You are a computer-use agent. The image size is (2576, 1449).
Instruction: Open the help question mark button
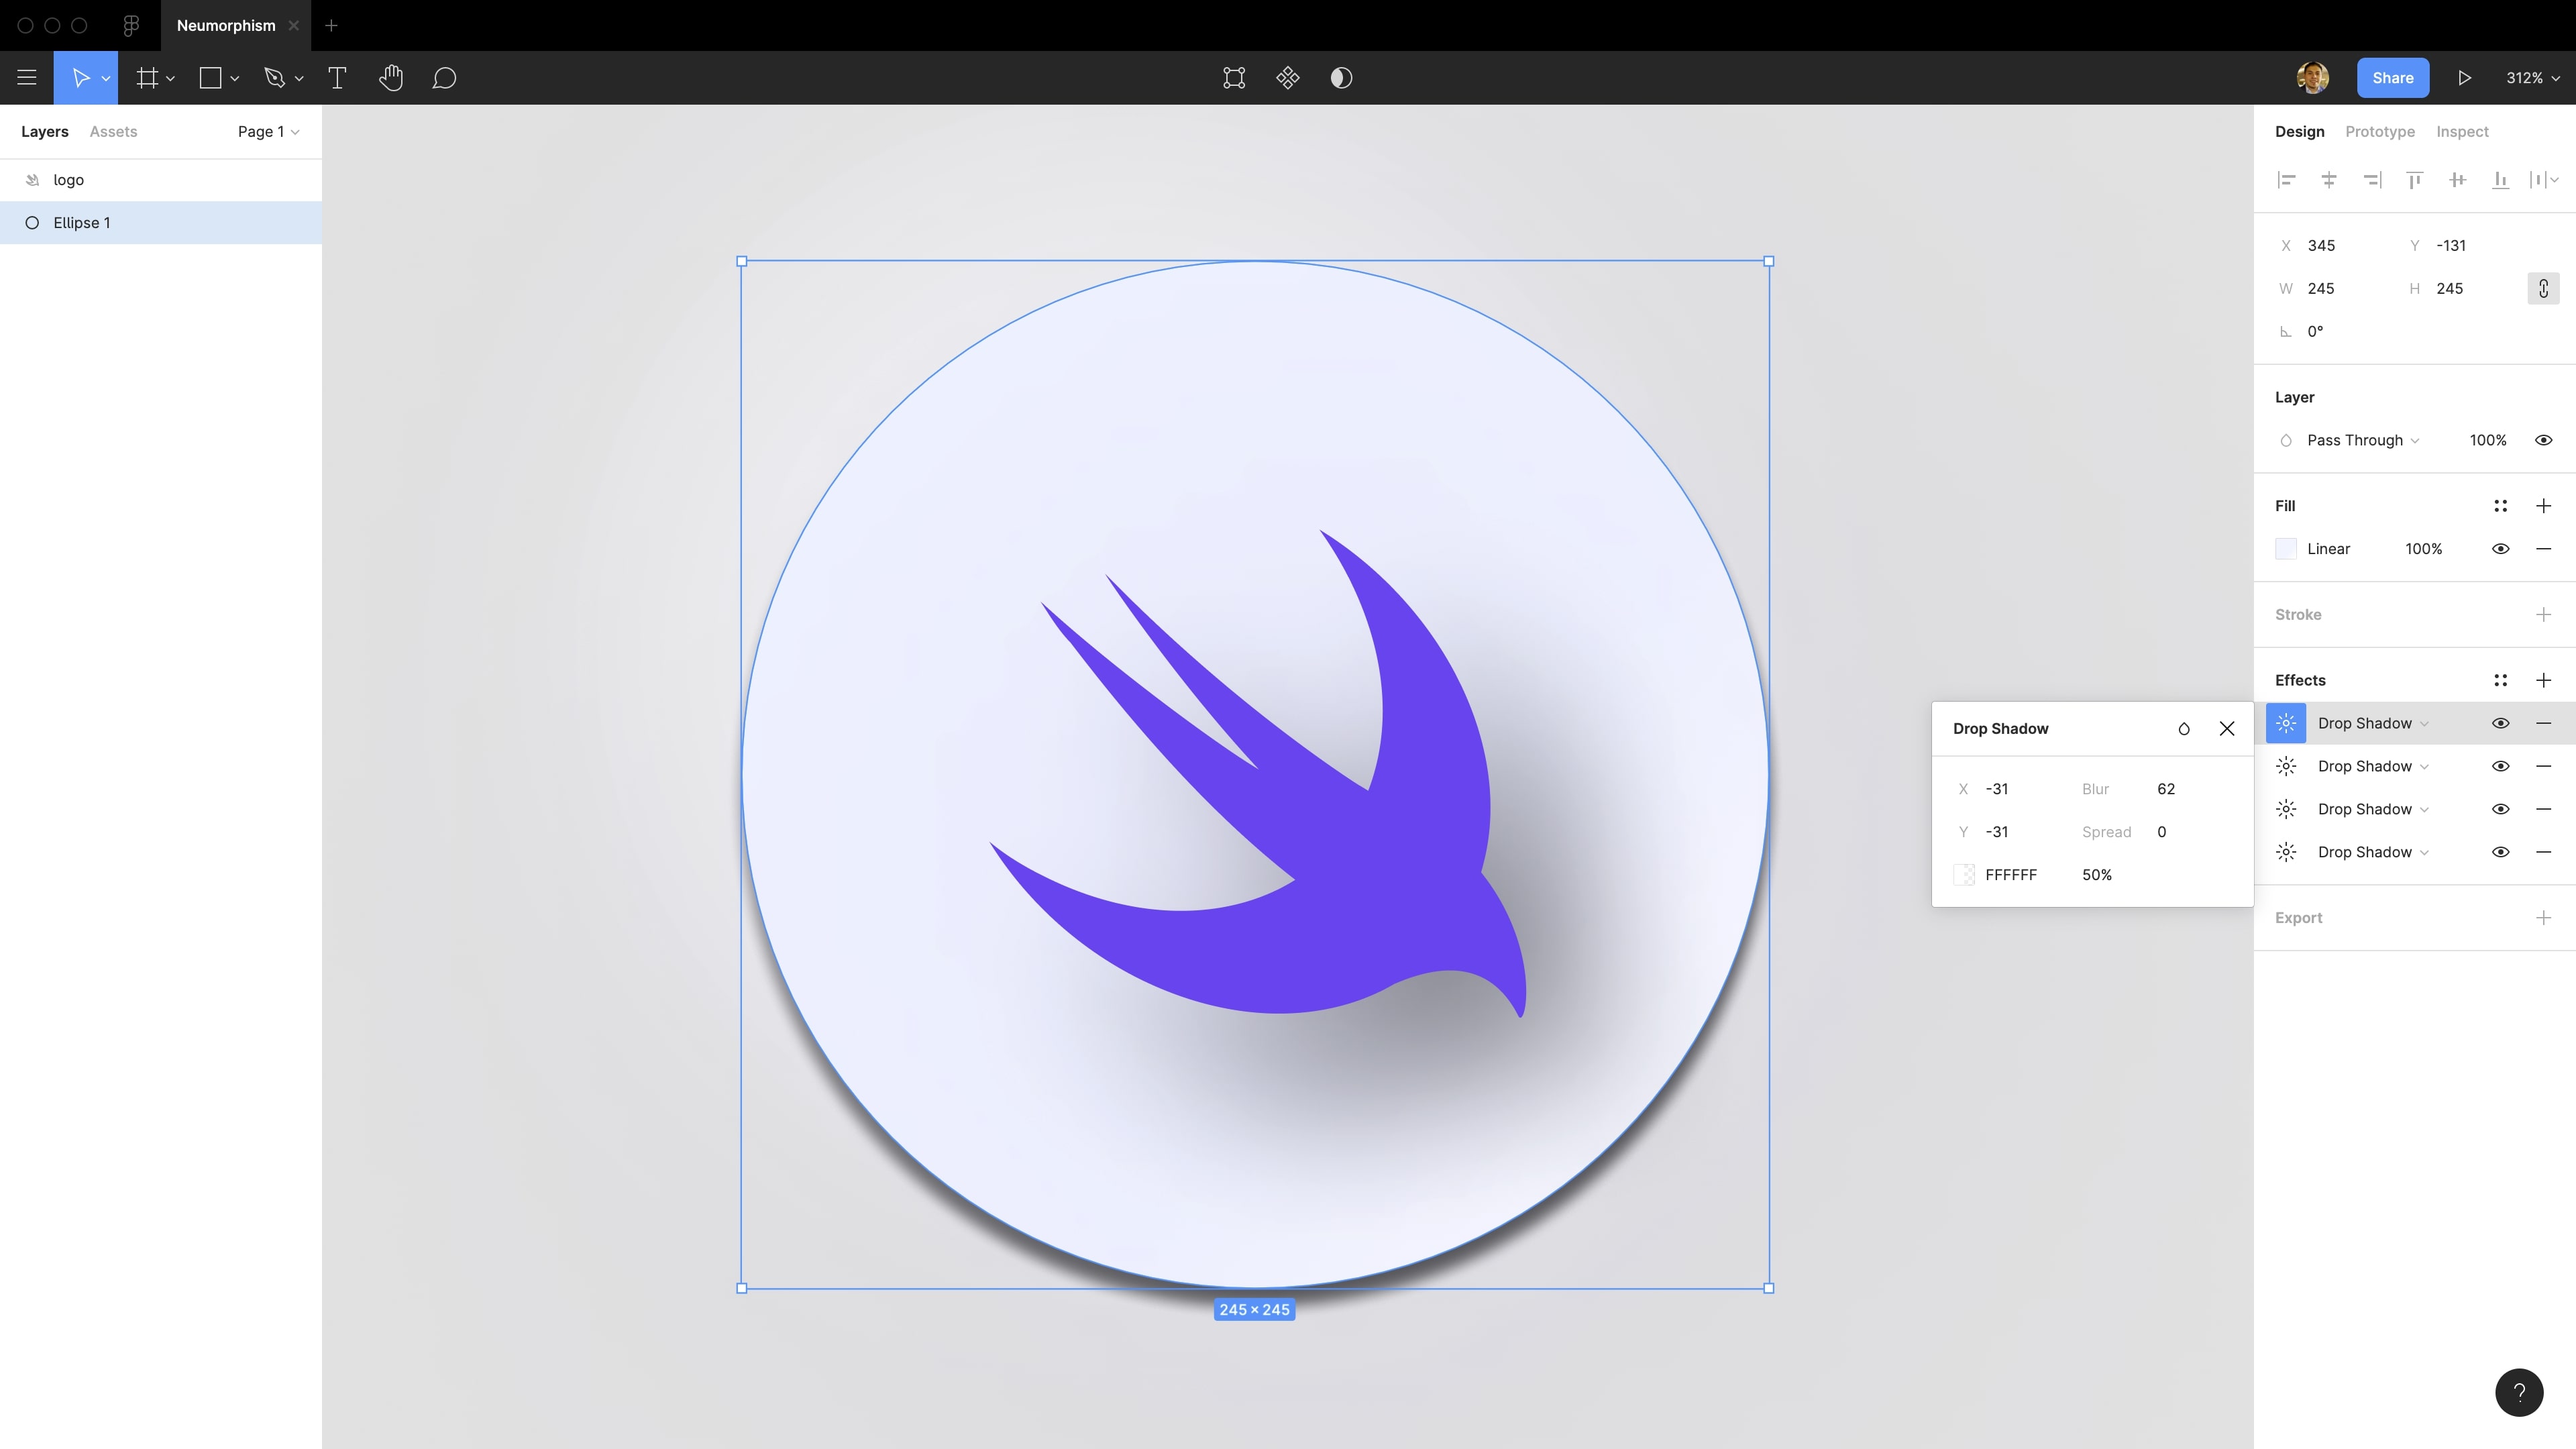(2519, 1392)
